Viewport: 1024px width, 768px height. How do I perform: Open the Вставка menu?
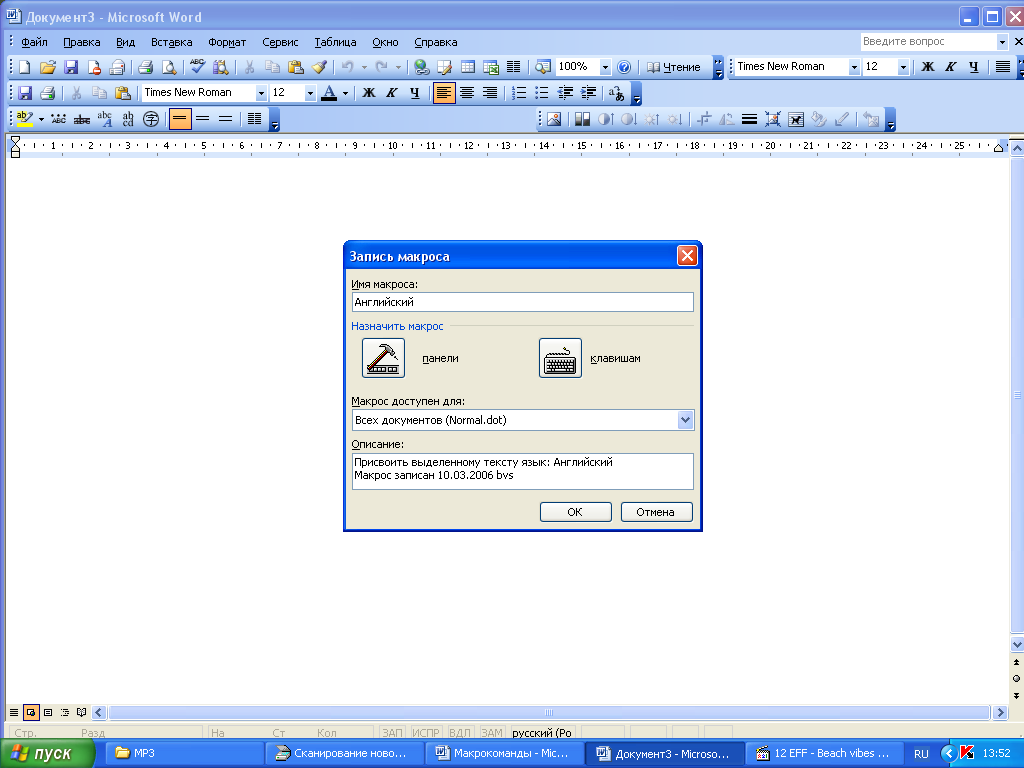172,42
